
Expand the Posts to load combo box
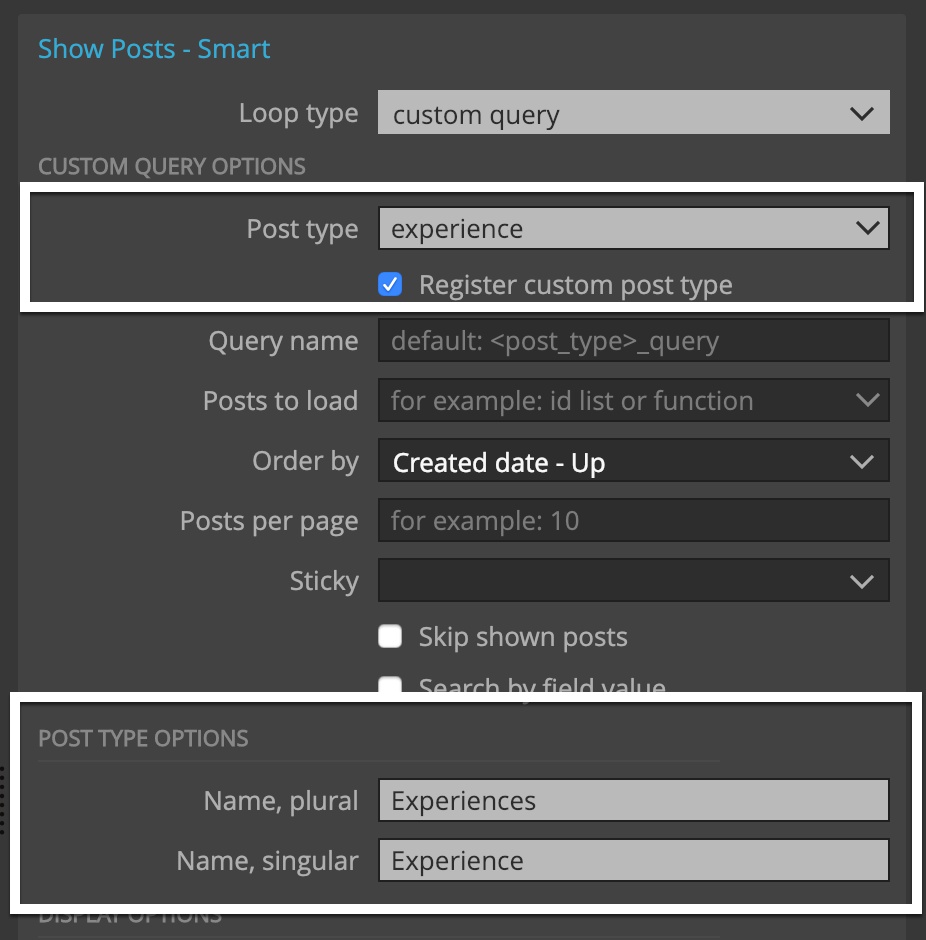(634, 400)
